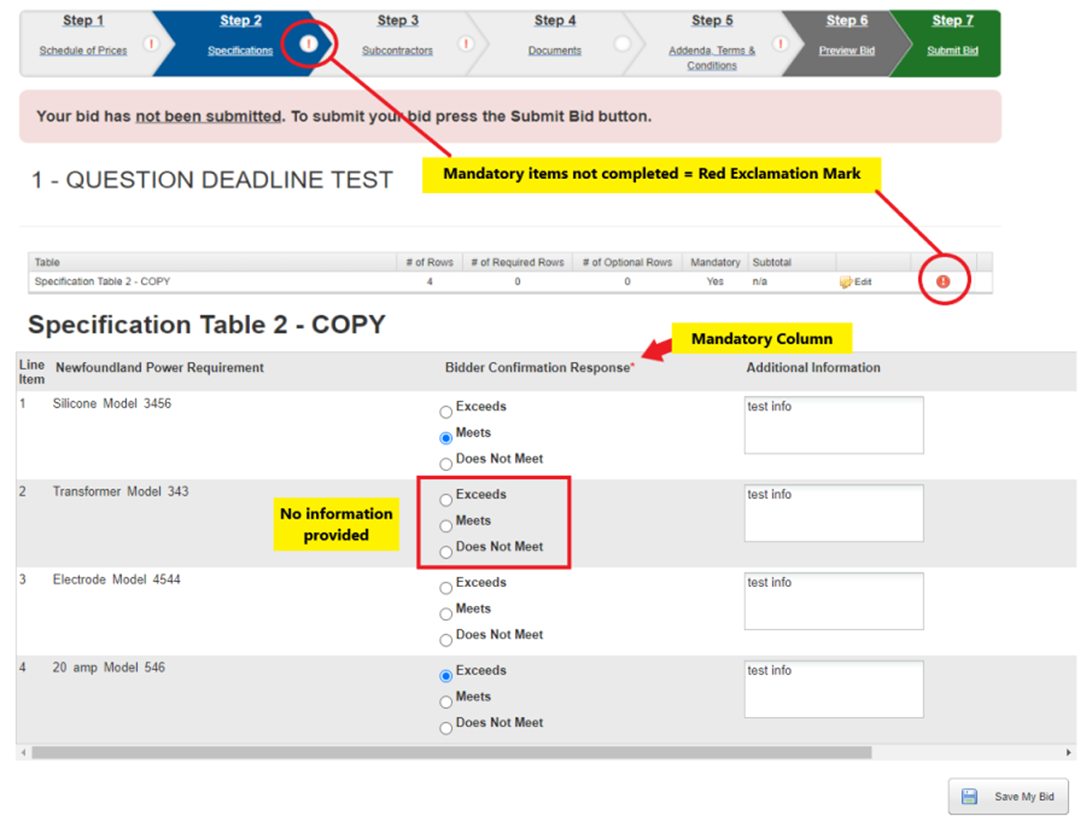Click Additional Information box for 20 amp Model 546

point(834,689)
